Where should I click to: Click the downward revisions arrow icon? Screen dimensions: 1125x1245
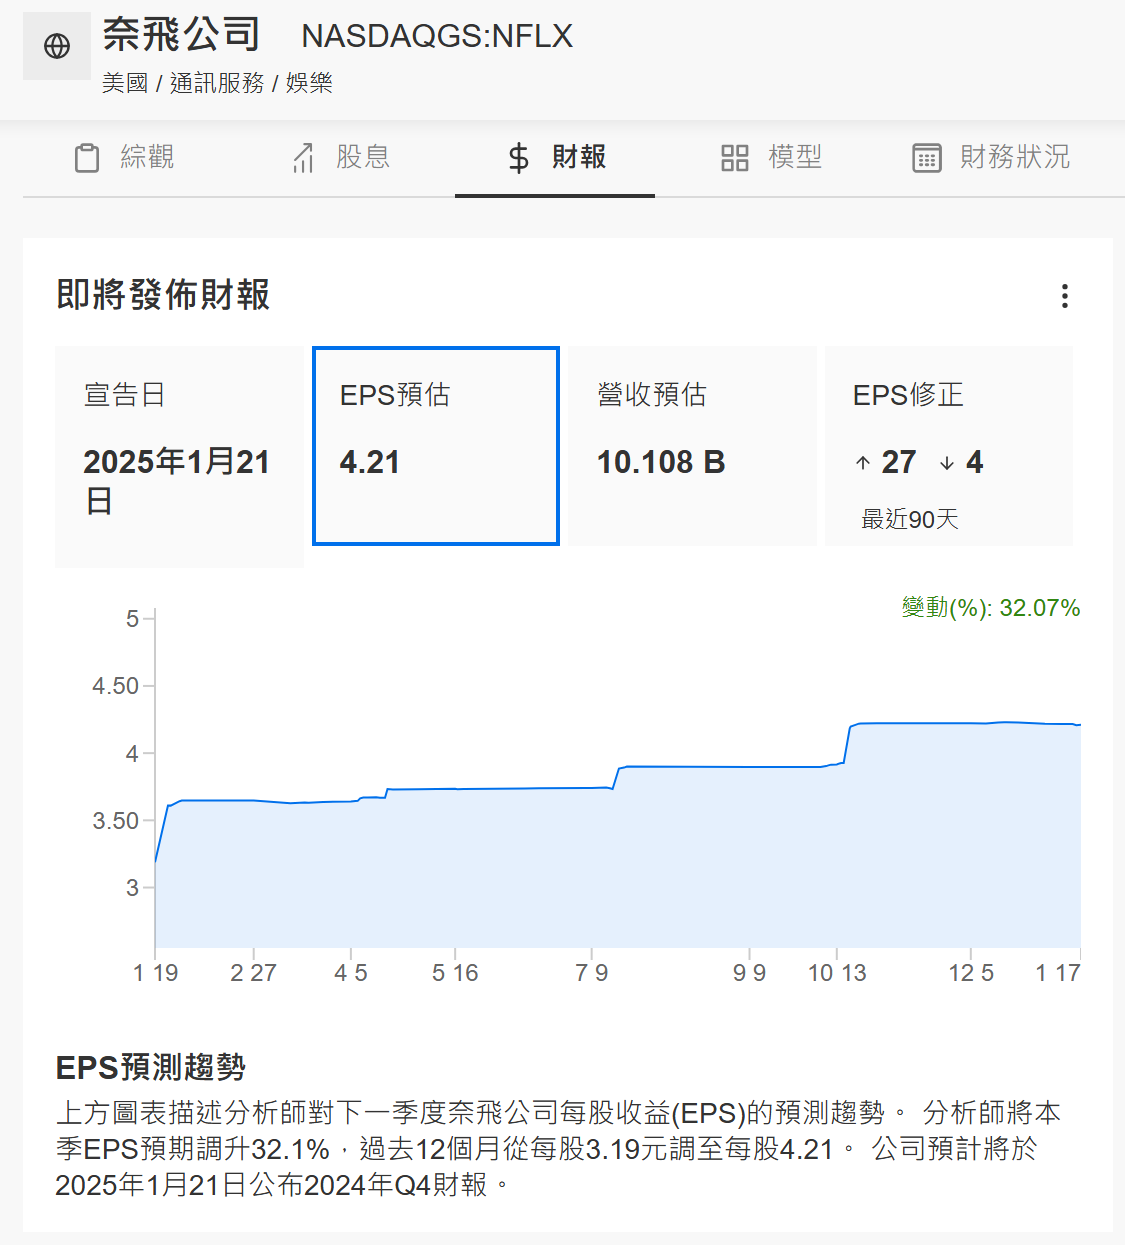[x=947, y=463]
